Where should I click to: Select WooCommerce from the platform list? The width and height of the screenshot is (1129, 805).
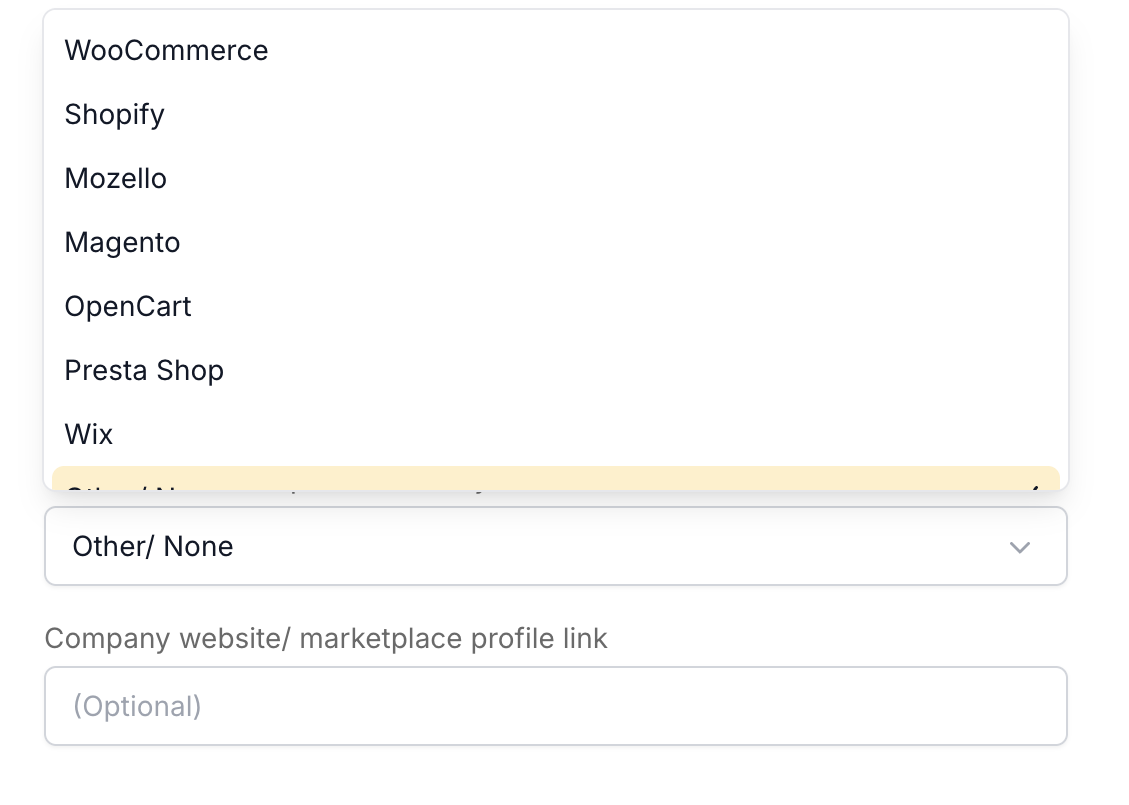(166, 50)
